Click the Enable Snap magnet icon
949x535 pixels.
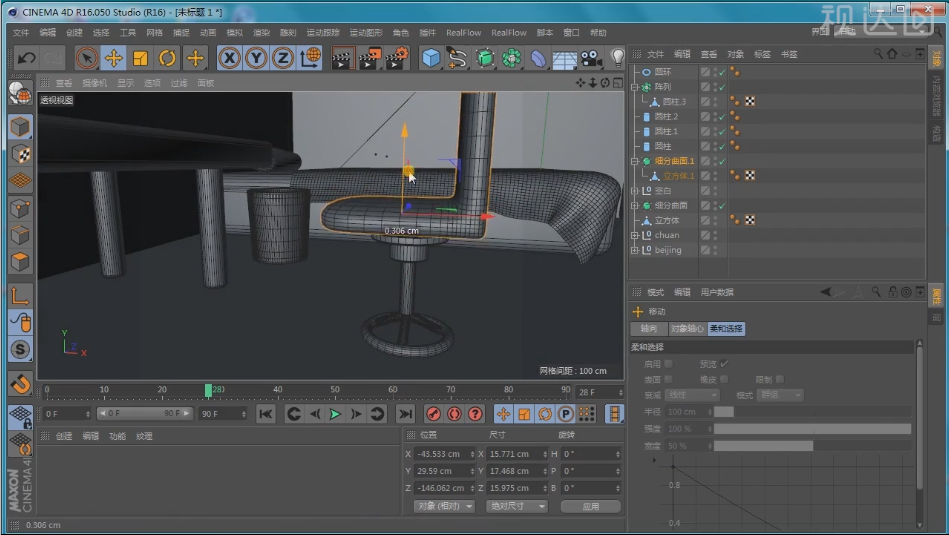point(20,384)
